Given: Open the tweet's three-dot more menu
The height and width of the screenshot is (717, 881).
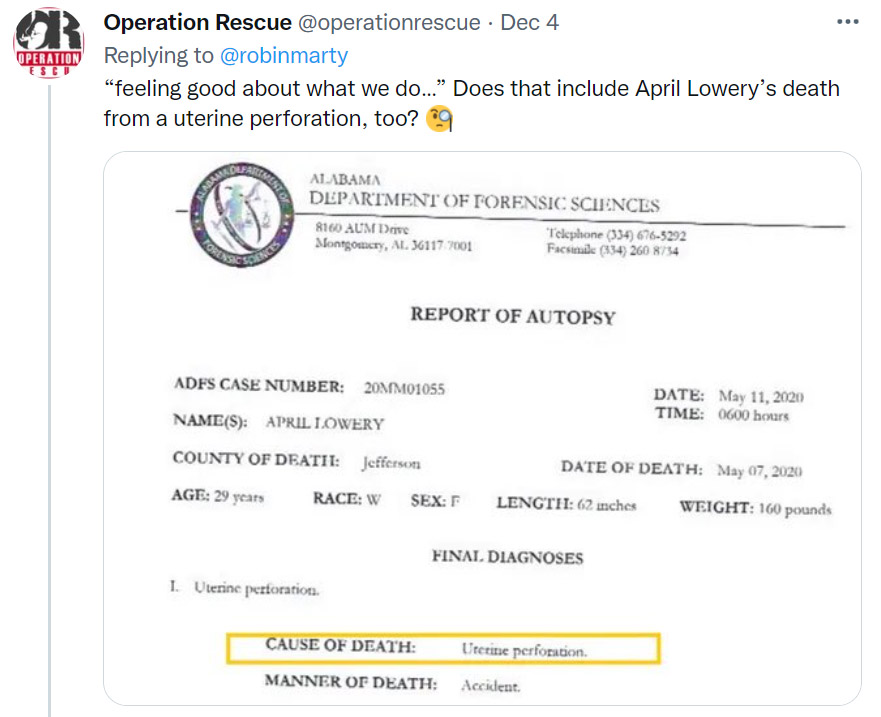Looking at the screenshot, I should 847,22.
